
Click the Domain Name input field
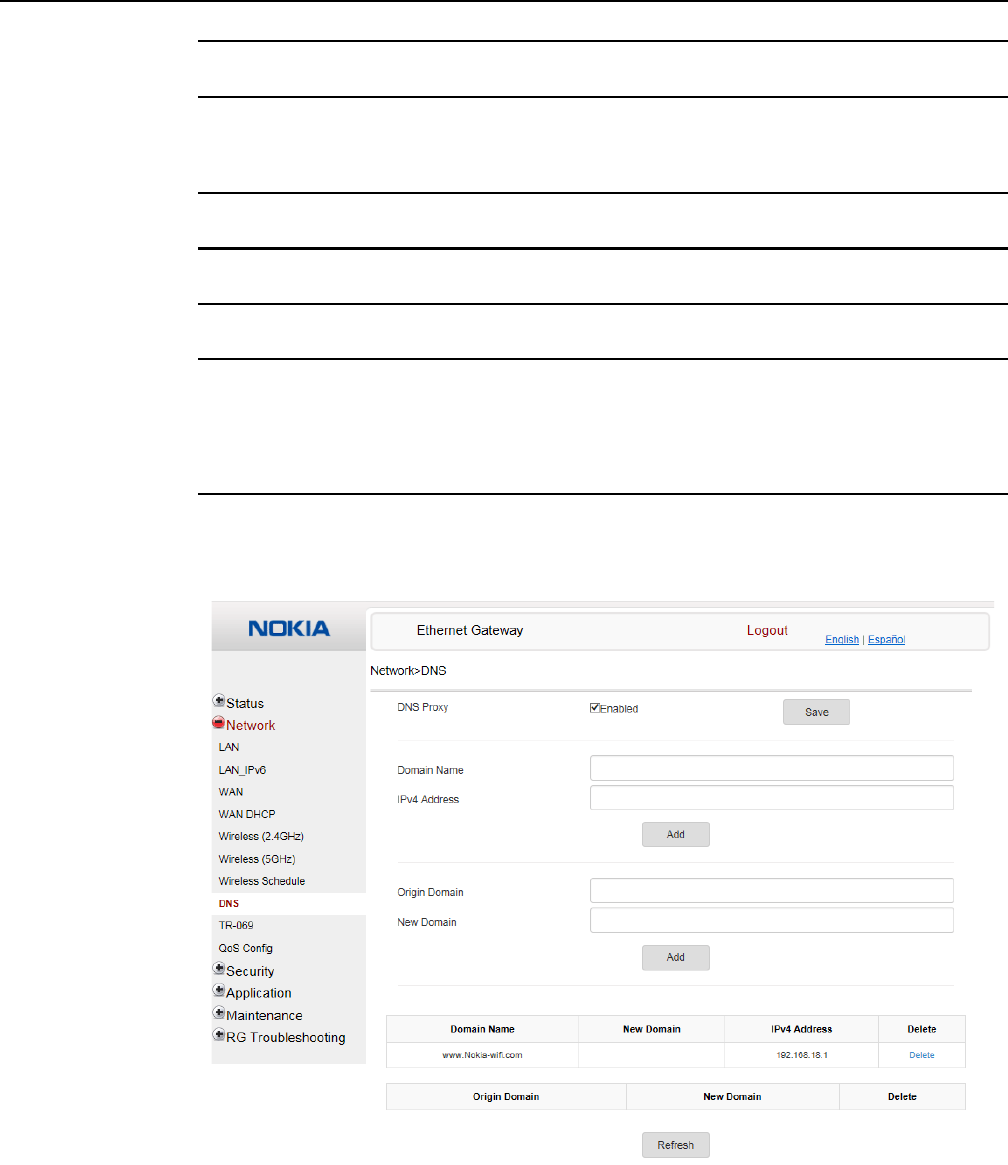pyautogui.click(x=772, y=768)
